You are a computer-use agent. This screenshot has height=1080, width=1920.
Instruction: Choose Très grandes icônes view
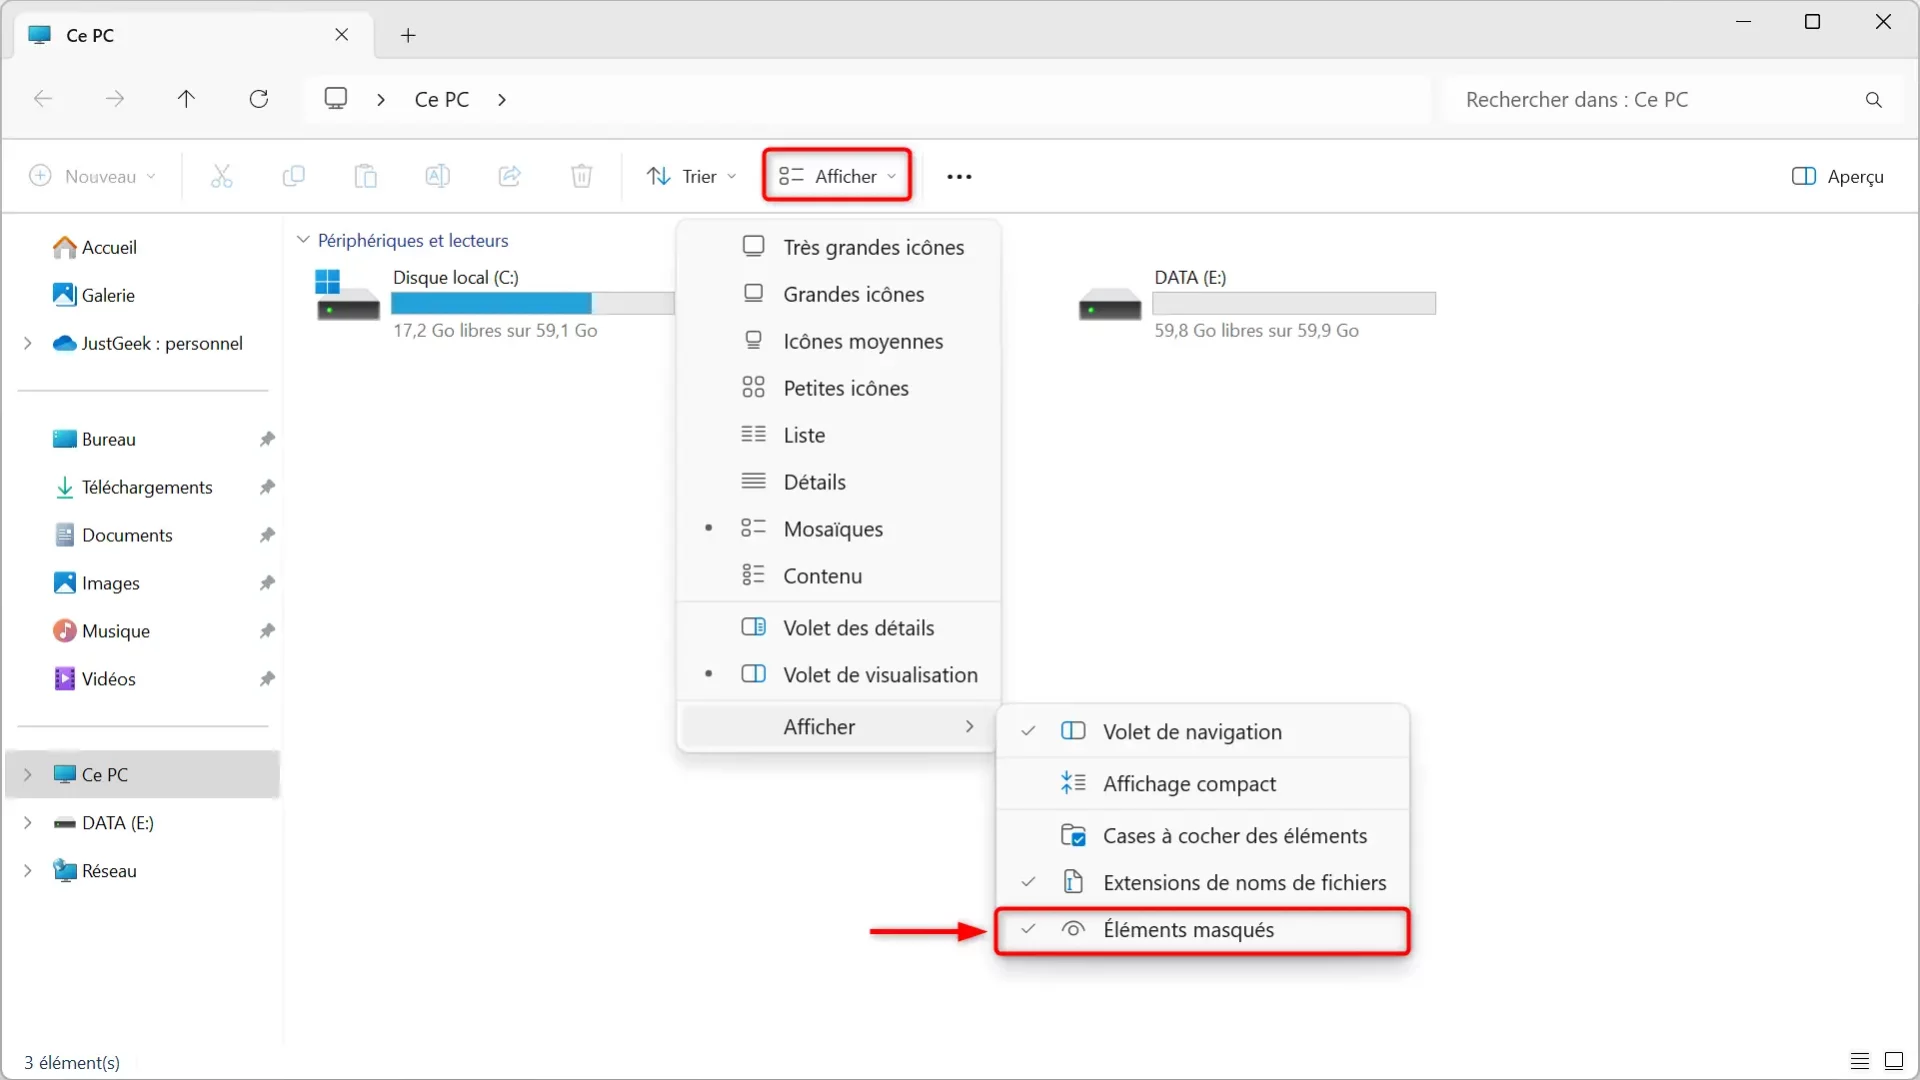[839, 247]
